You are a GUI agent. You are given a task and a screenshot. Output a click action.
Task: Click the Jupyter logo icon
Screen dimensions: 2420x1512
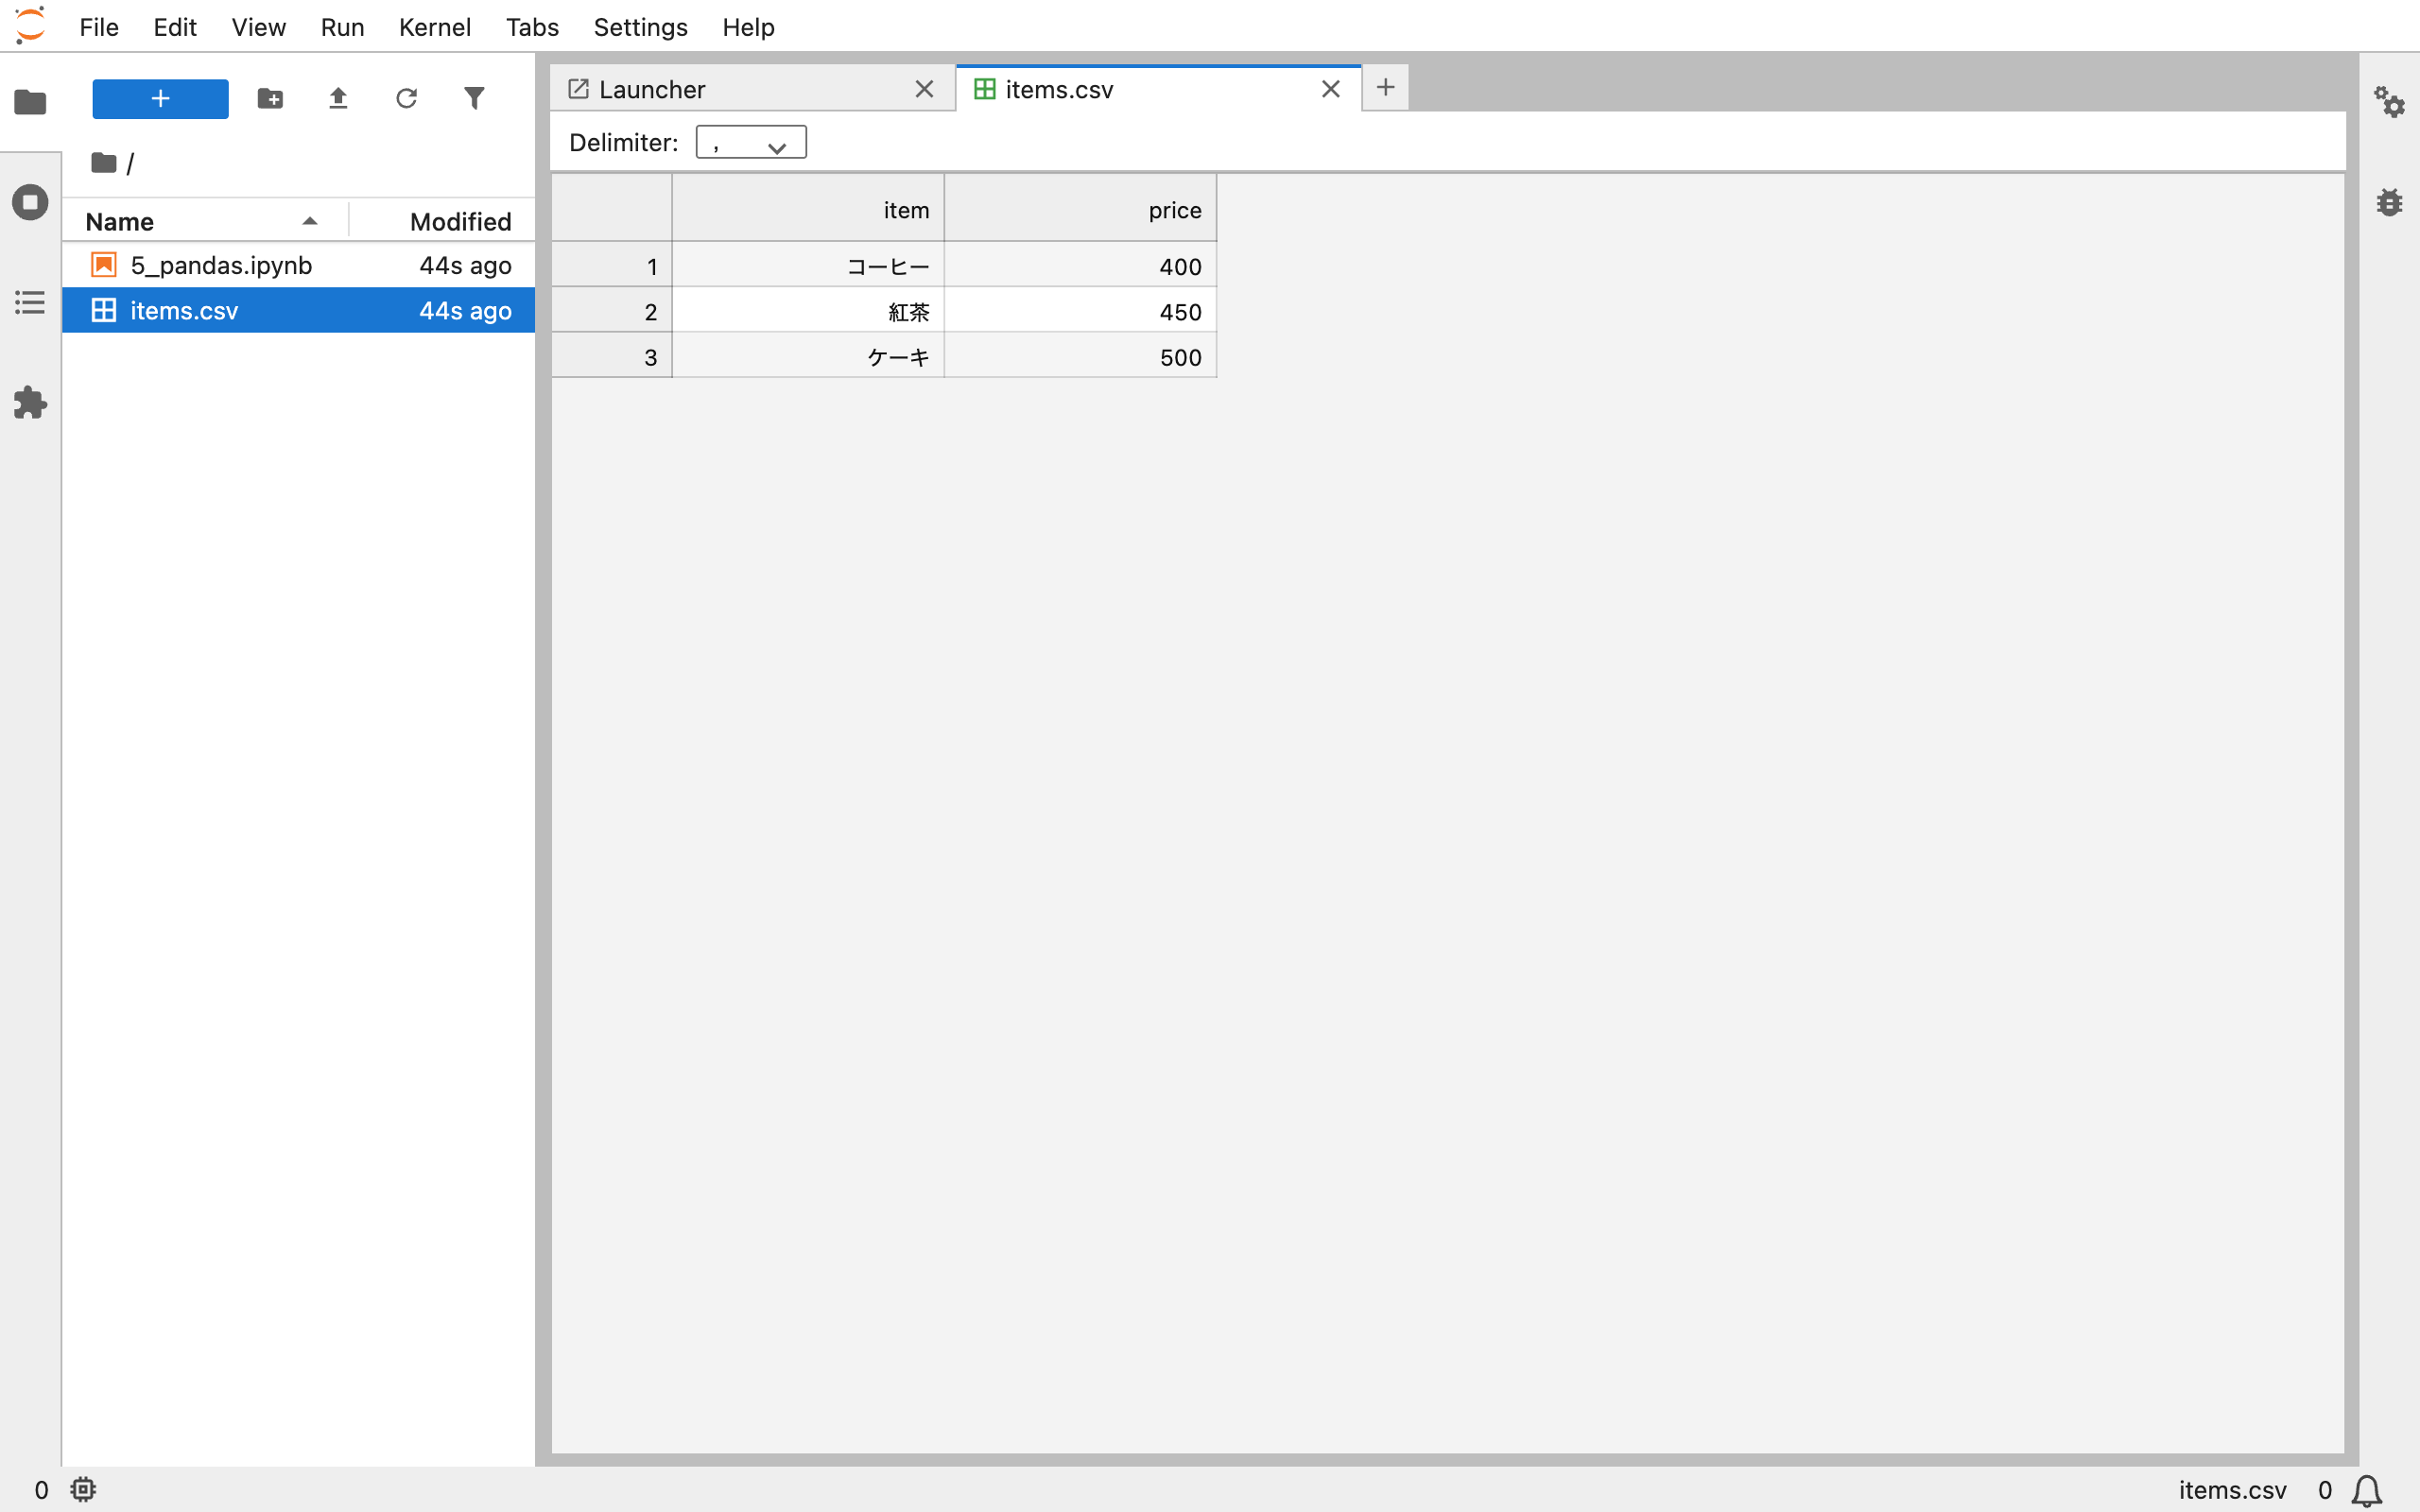pos(30,26)
